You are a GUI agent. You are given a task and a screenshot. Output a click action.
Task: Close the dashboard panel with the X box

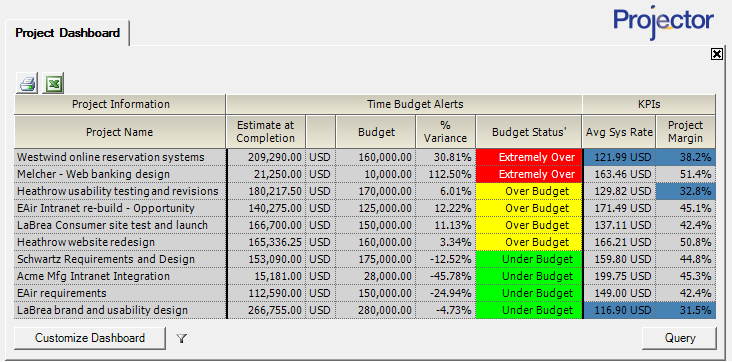pos(717,54)
